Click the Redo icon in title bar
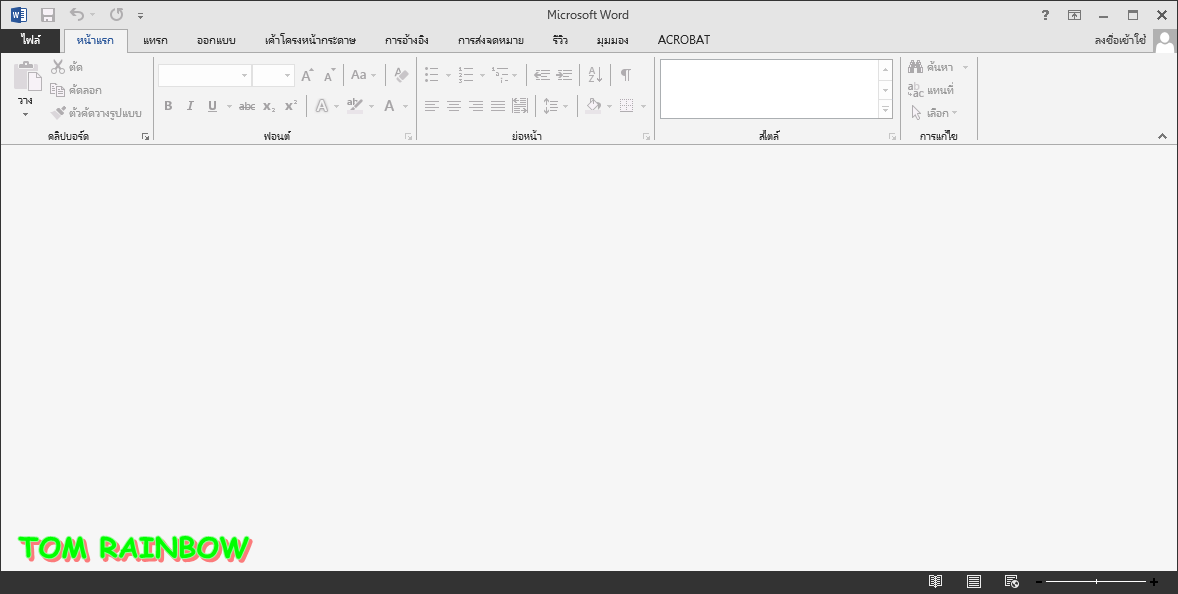This screenshot has width=1178, height=594. point(116,14)
